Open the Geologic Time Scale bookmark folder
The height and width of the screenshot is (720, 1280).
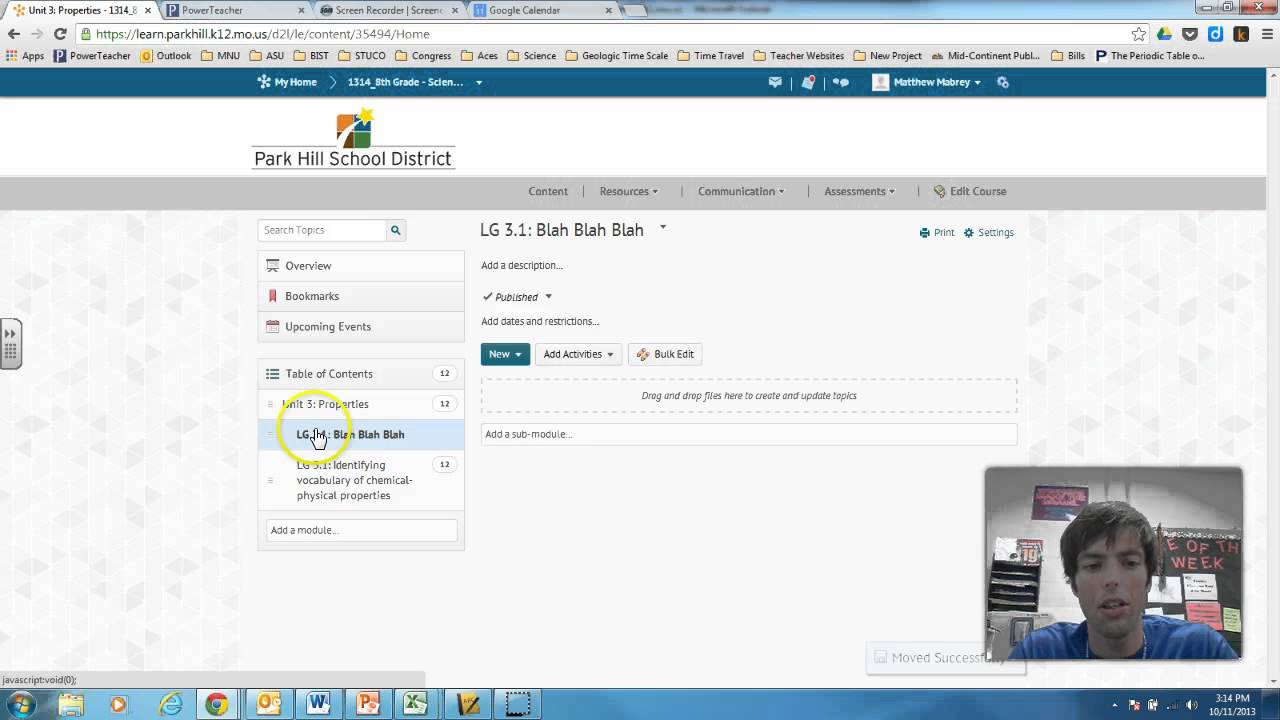click(615, 56)
